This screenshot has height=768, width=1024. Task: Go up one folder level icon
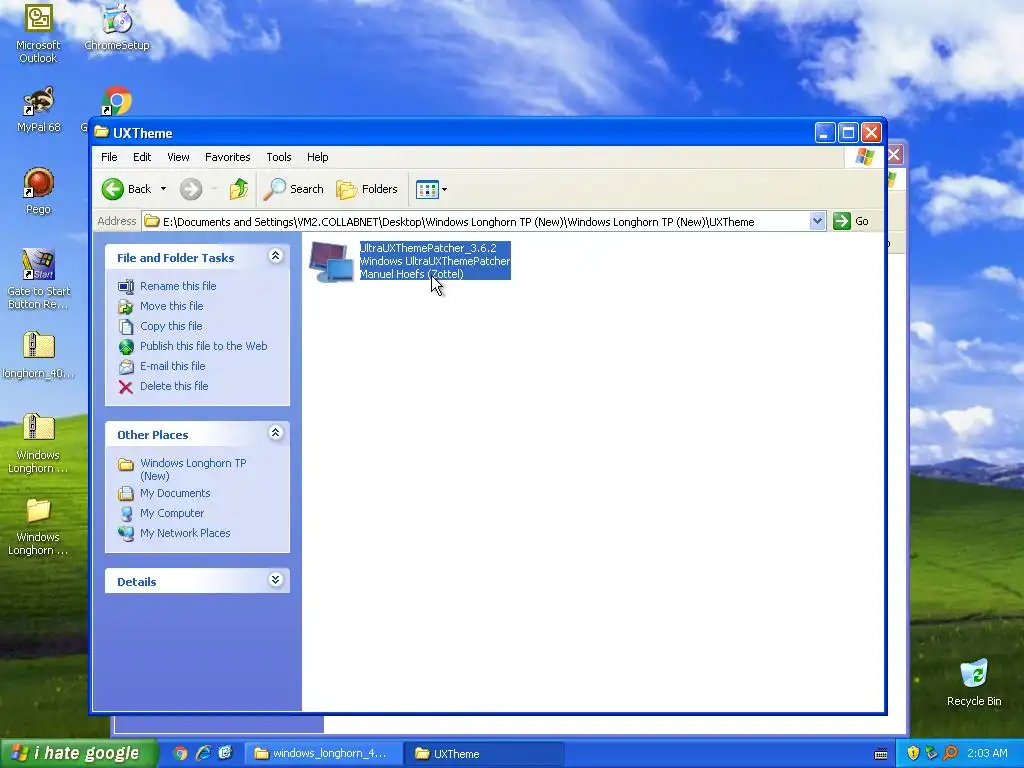coord(238,189)
